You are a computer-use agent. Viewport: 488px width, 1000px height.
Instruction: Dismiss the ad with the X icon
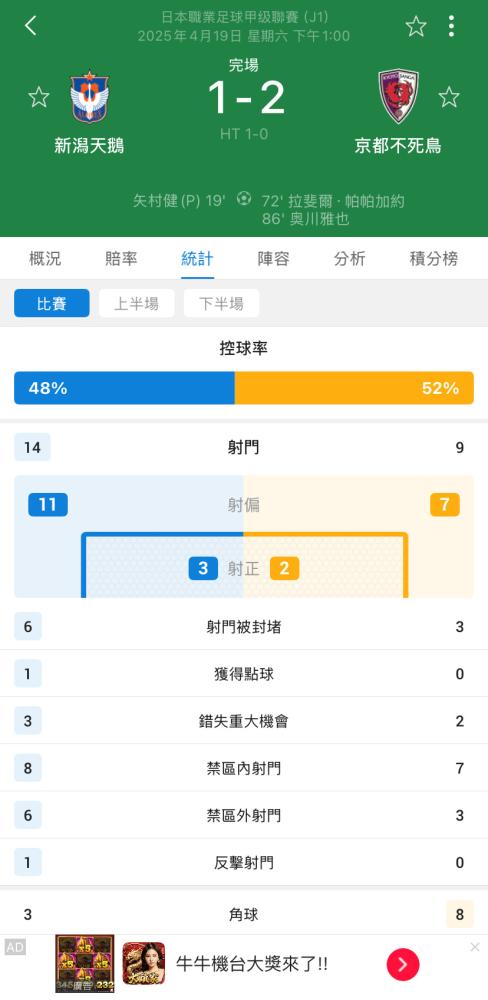(x=475, y=947)
